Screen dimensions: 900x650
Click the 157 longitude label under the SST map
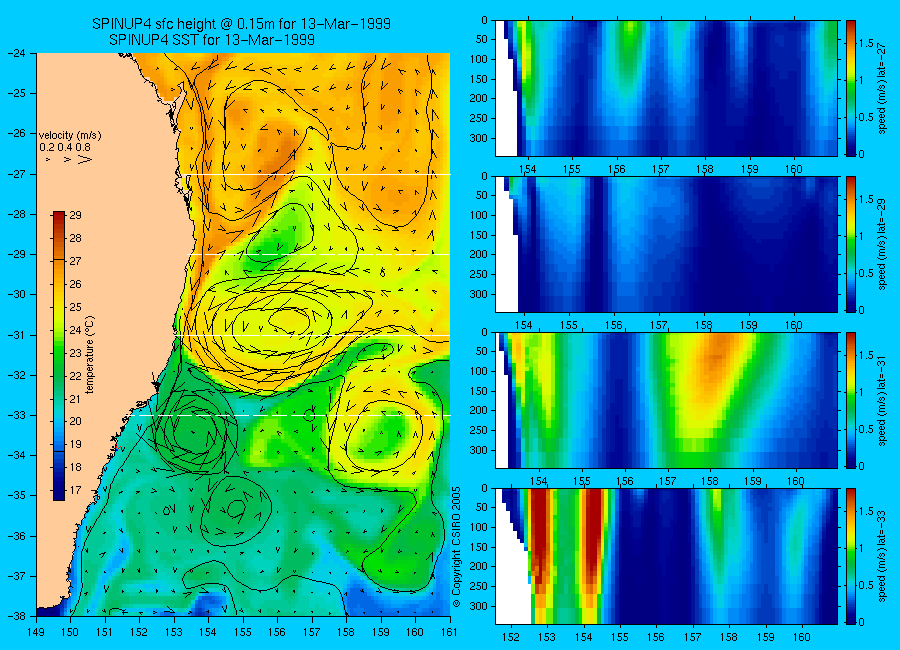[x=312, y=633]
